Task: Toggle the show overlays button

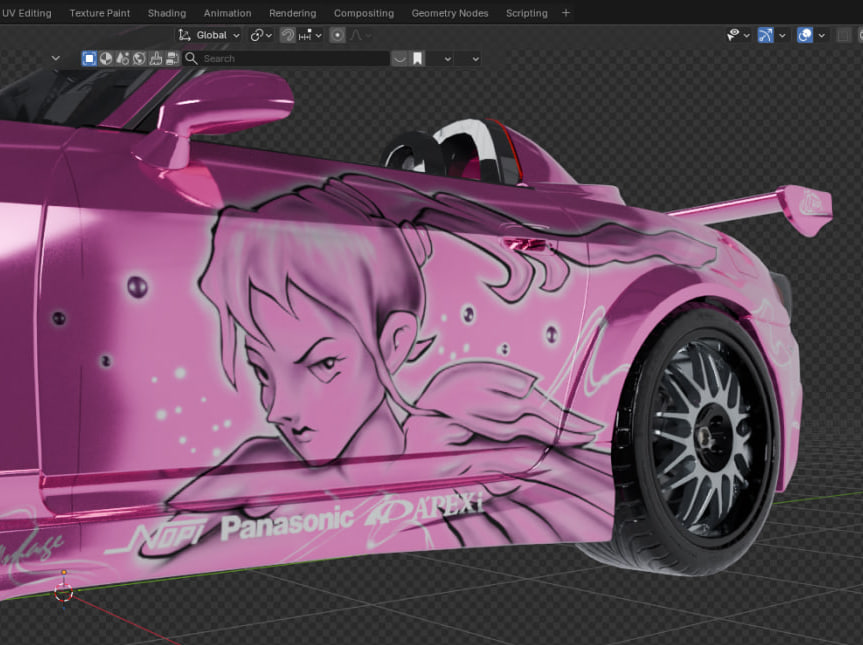Action: tap(805, 35)
